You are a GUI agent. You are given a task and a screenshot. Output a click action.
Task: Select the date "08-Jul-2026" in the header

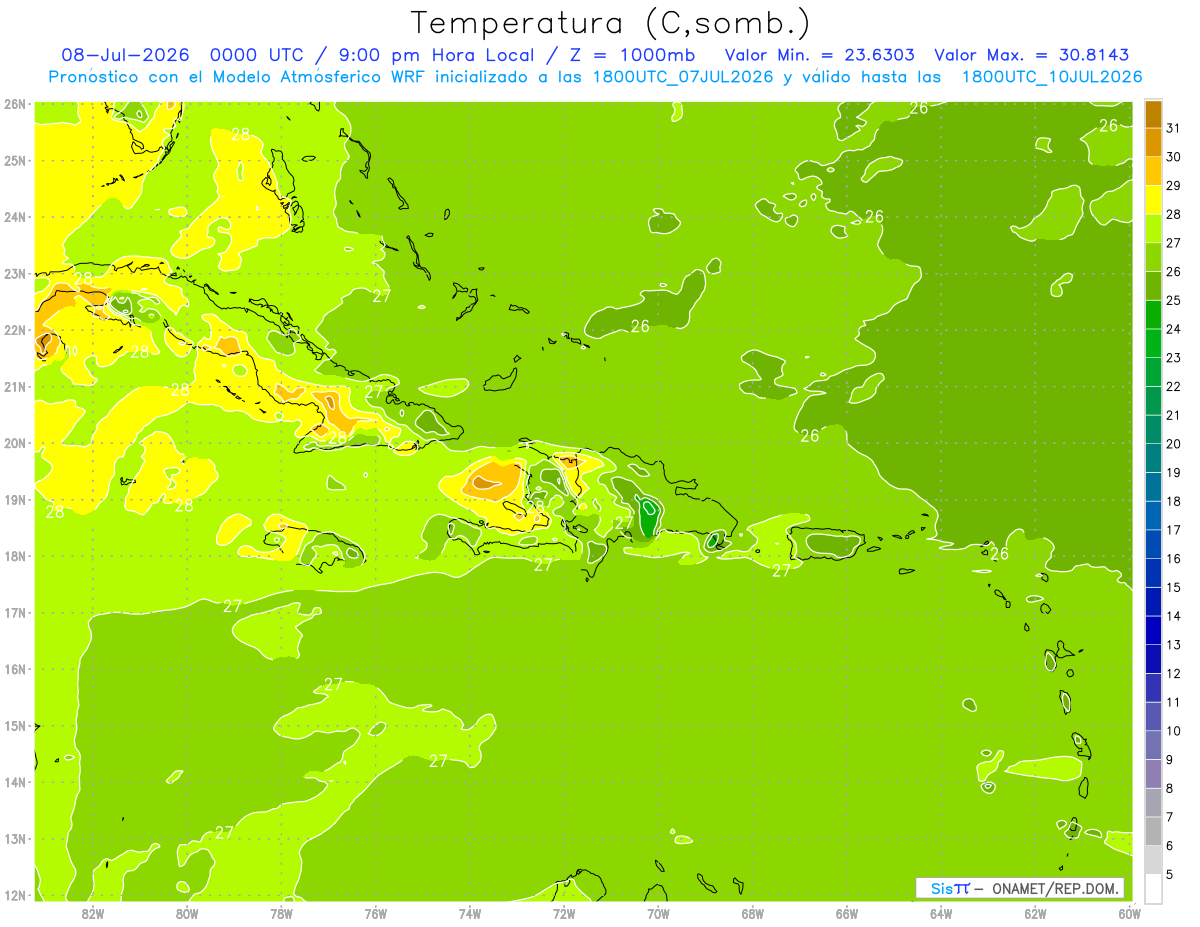click(124, 55)
